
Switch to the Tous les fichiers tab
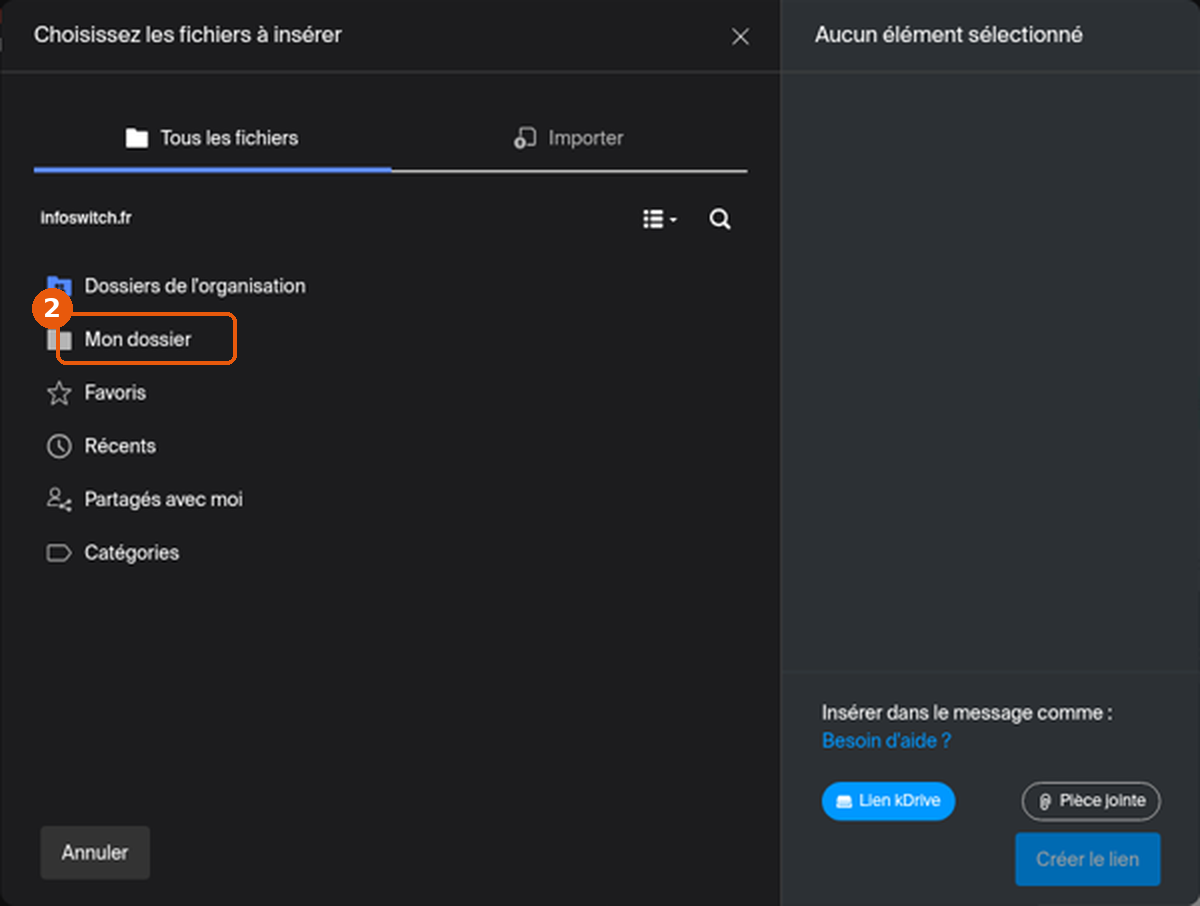click(x=212, y=138)
